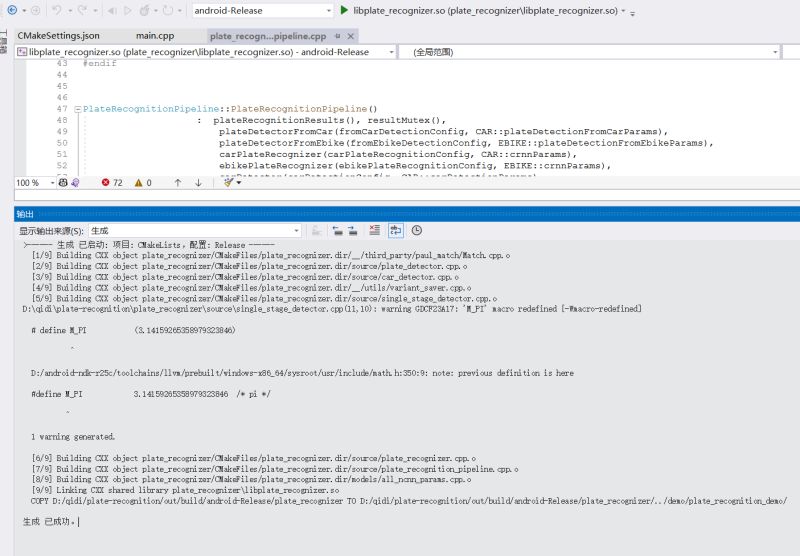Click plateDetectorFromCar on line 49

(276, 132)
